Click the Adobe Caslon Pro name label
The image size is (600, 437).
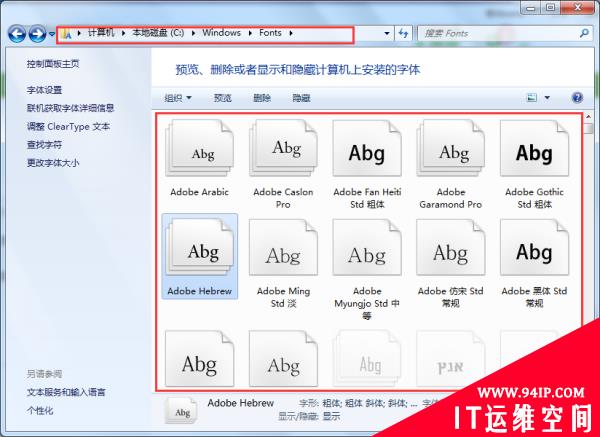[283, 198]
